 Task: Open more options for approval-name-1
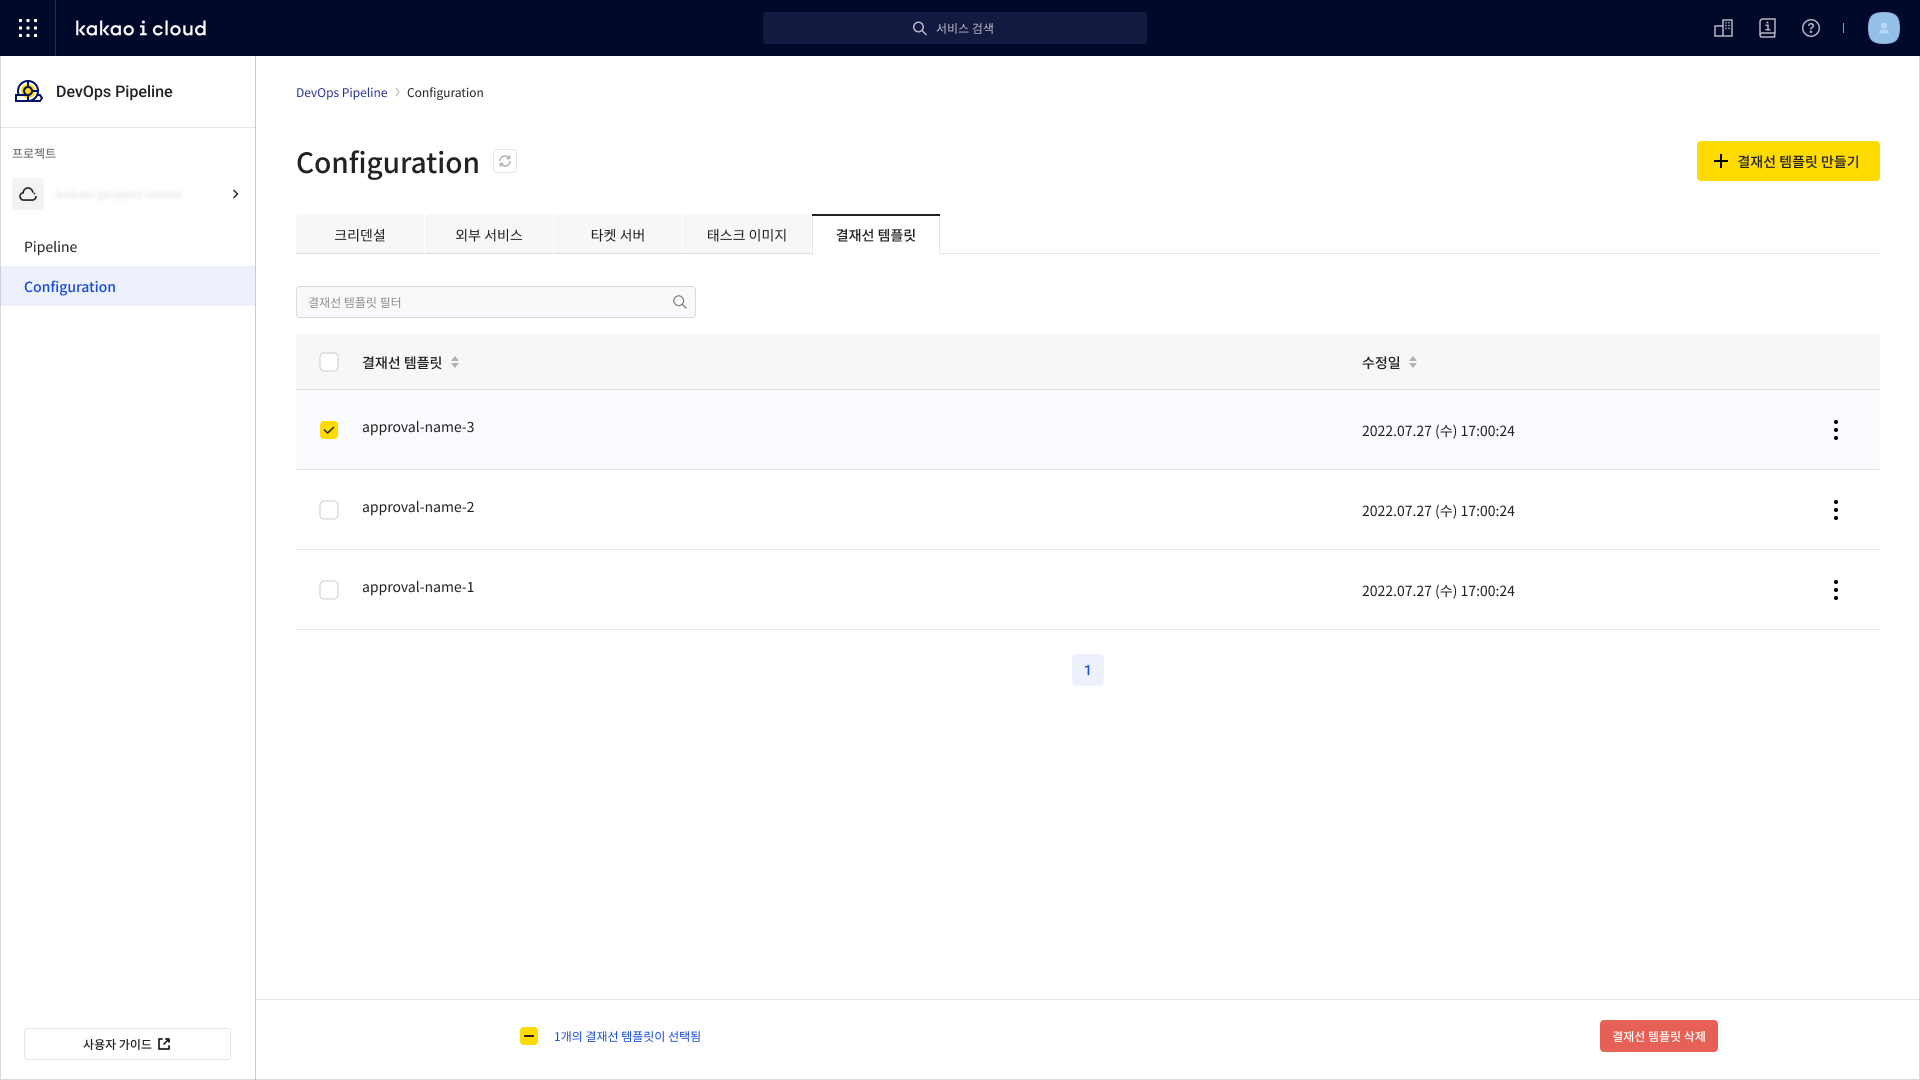point(1835,590)
